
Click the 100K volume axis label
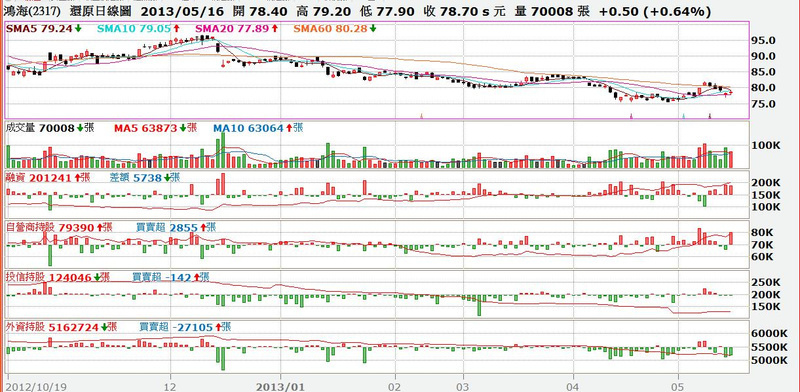coord(765,145)
